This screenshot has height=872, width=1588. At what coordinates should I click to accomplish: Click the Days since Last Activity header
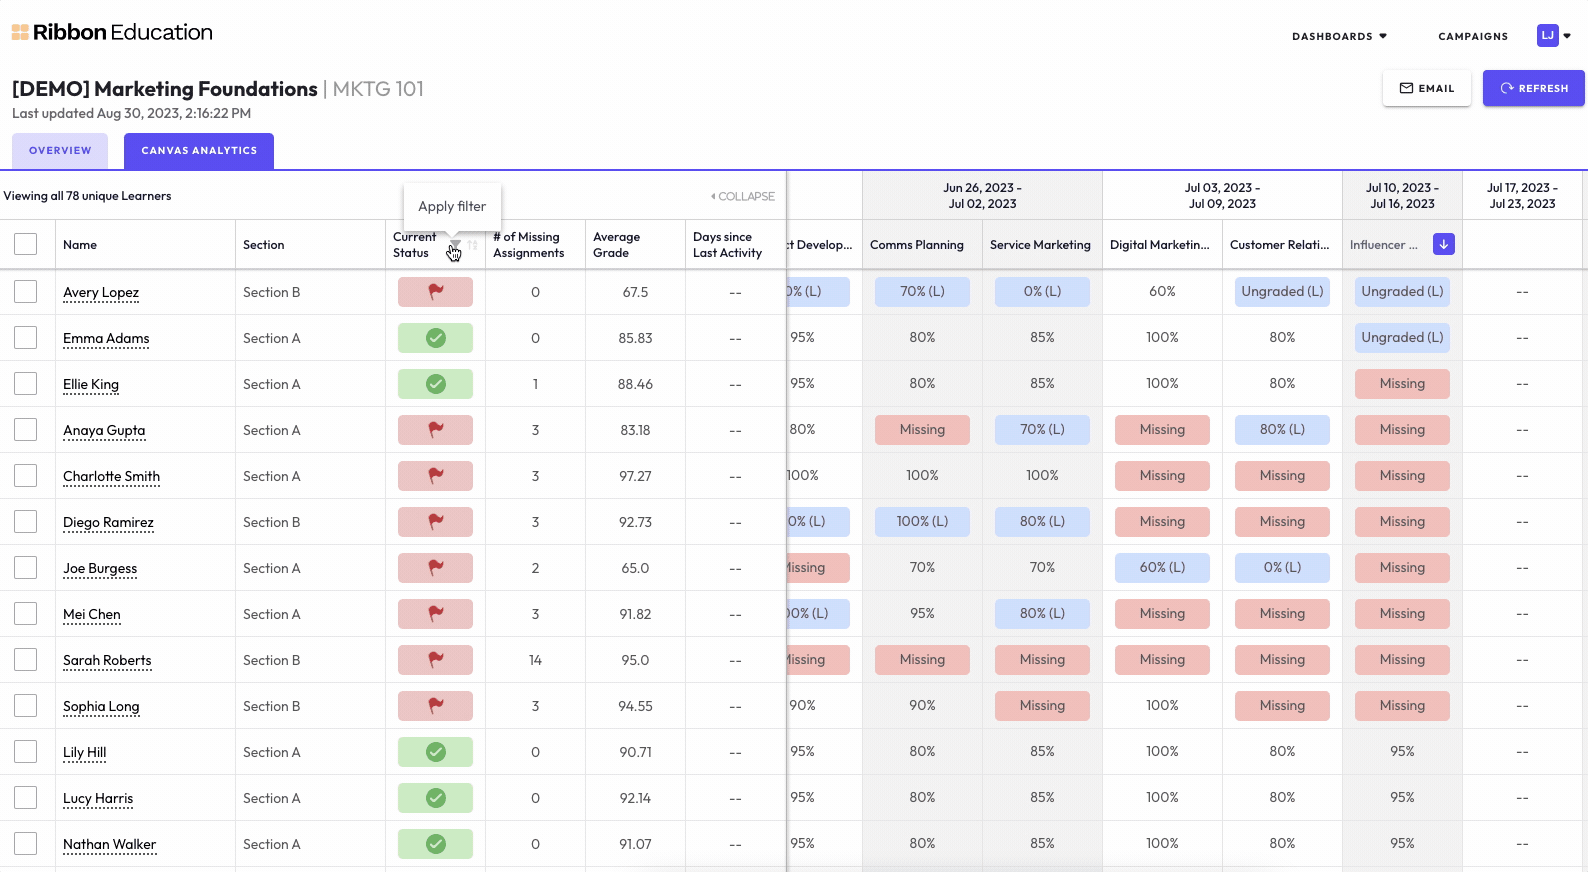tap(728, 245)
